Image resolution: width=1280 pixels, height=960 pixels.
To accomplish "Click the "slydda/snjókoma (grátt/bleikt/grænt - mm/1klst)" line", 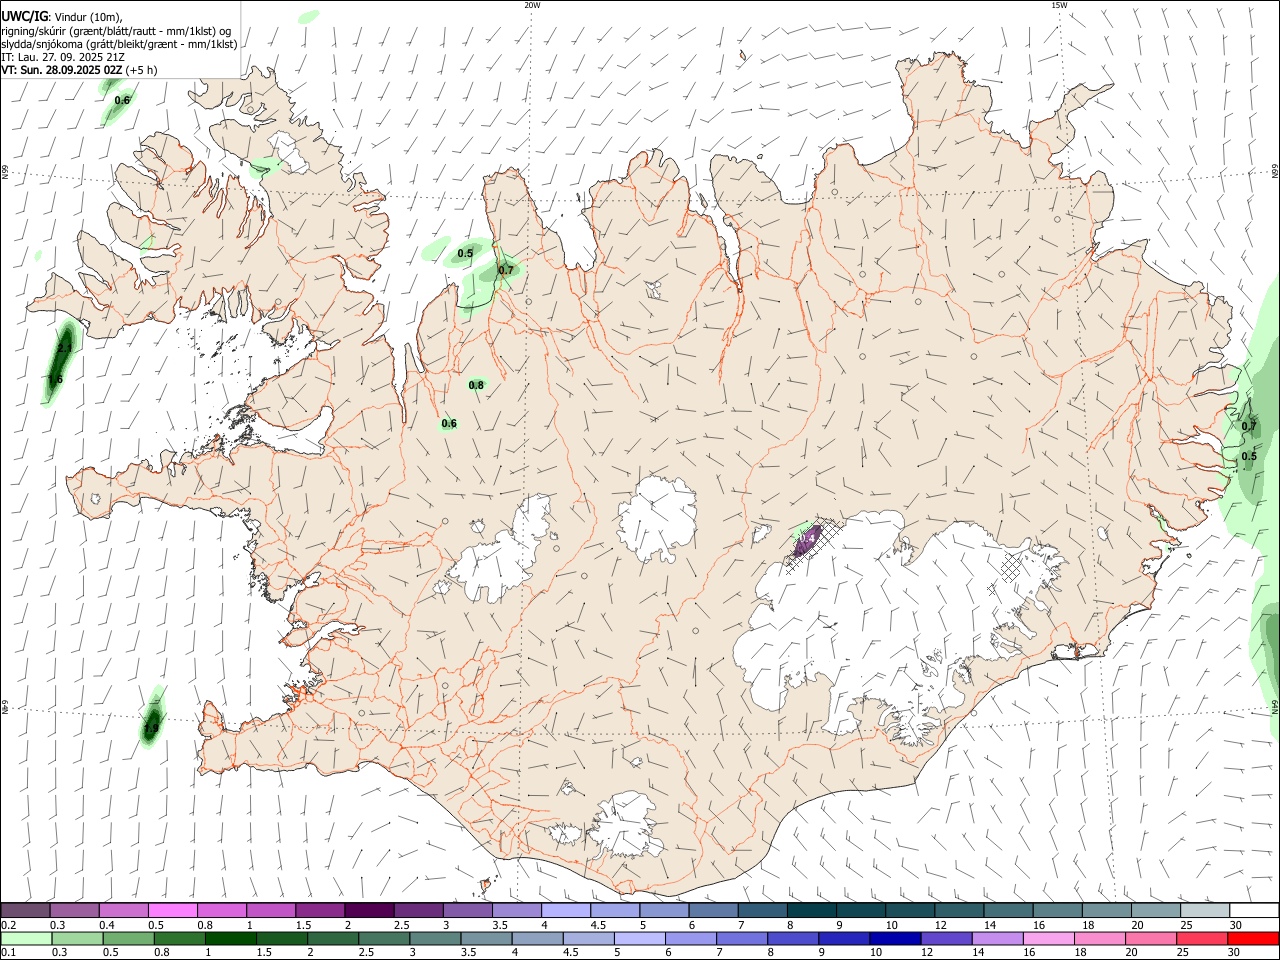I will pyautogui.click(x=119, y=44).
